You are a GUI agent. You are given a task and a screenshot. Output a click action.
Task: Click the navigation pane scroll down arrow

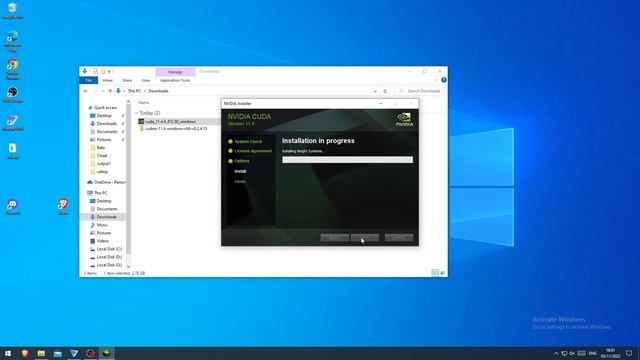click(128, 267)
